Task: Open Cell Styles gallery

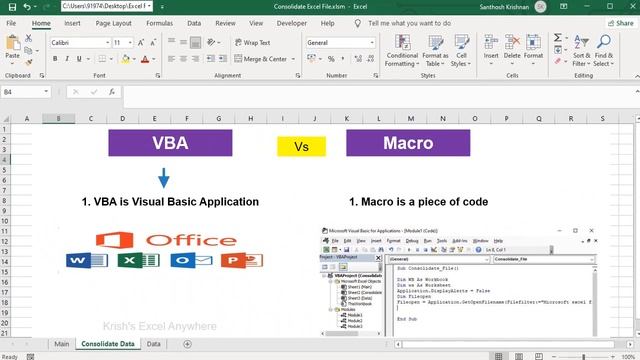Action: pos(461,51)
